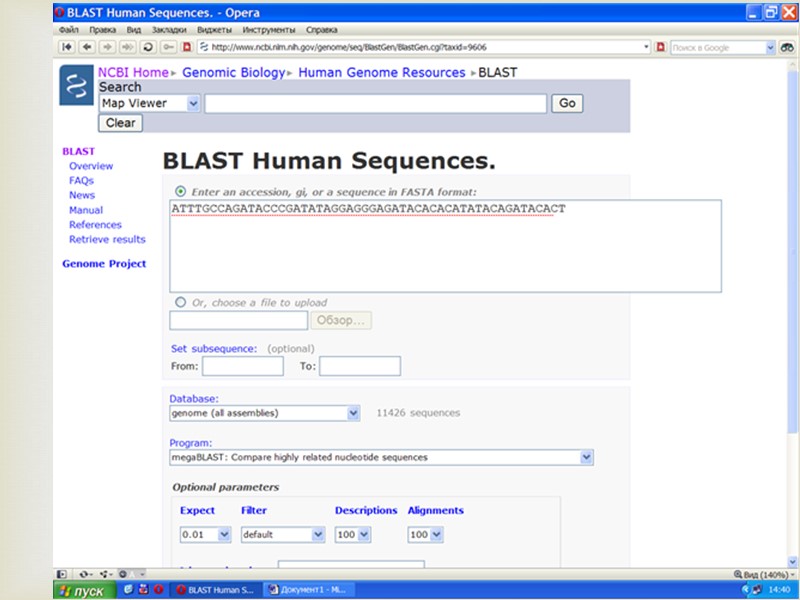800x600 pixels.
Task: Expand the Database genome (all assemblies) dropdown
Action: pyautogui.click(x=353, y=413)
